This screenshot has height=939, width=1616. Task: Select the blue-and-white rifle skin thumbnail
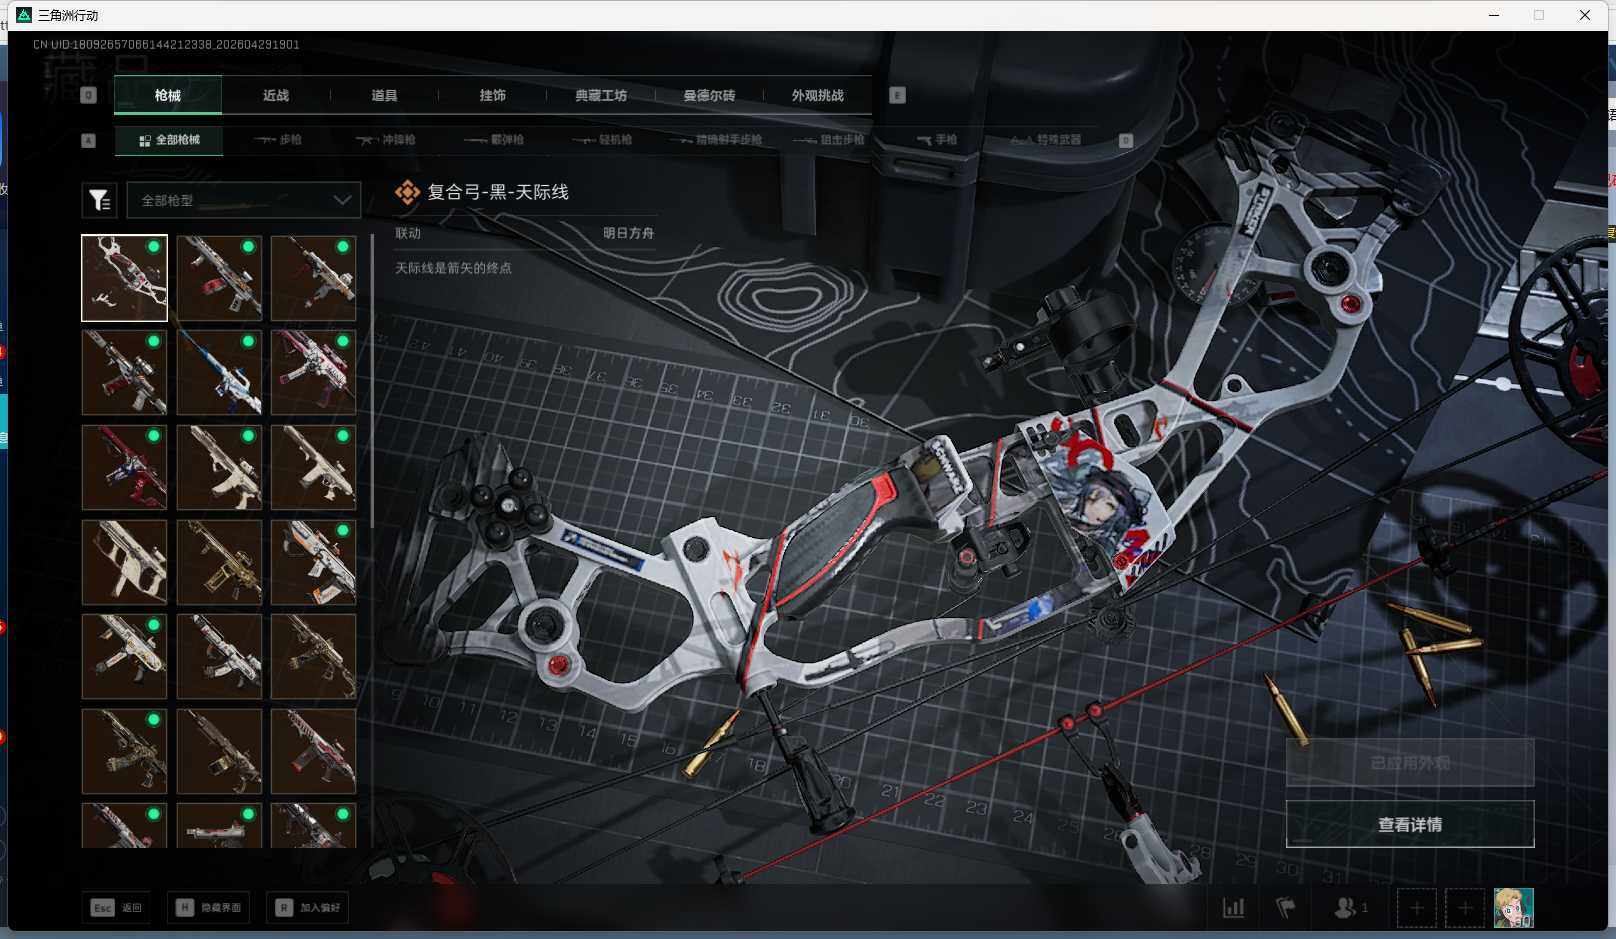pos(219,373)
